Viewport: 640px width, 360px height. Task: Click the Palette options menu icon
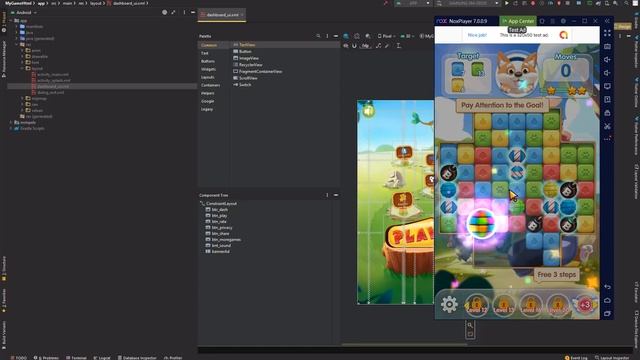(x=327, y=36)
